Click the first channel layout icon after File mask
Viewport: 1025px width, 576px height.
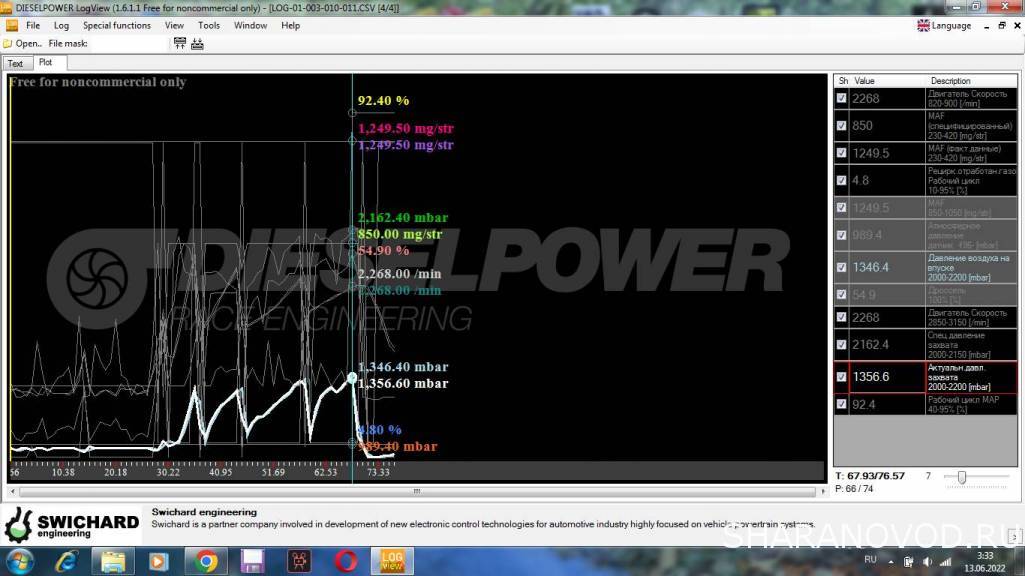(180, 44)
